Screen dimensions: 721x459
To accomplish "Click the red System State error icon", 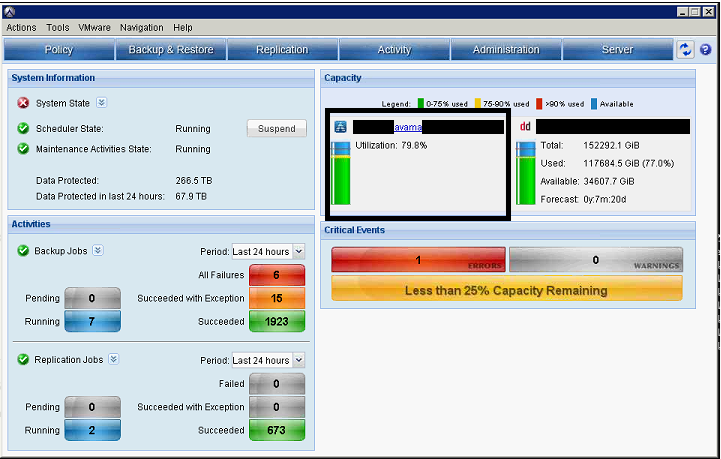I will coord(23,103).
